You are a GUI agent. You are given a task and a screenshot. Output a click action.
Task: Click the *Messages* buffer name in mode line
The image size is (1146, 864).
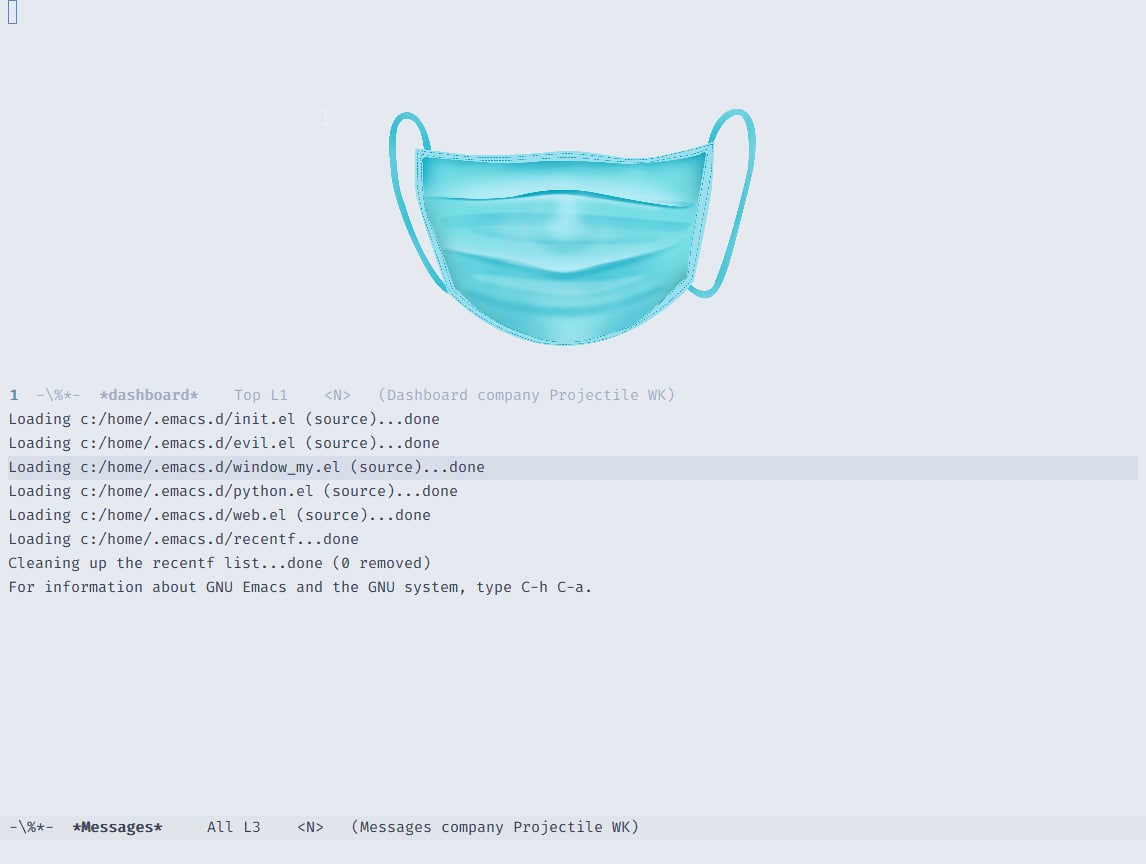pyautogui.click(x=118, y=827)
